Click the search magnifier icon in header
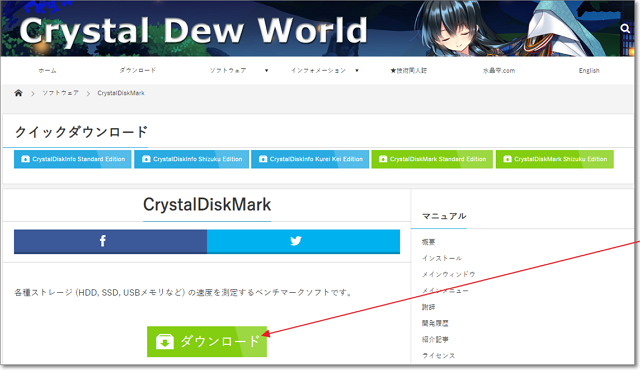 pos(625,29)
